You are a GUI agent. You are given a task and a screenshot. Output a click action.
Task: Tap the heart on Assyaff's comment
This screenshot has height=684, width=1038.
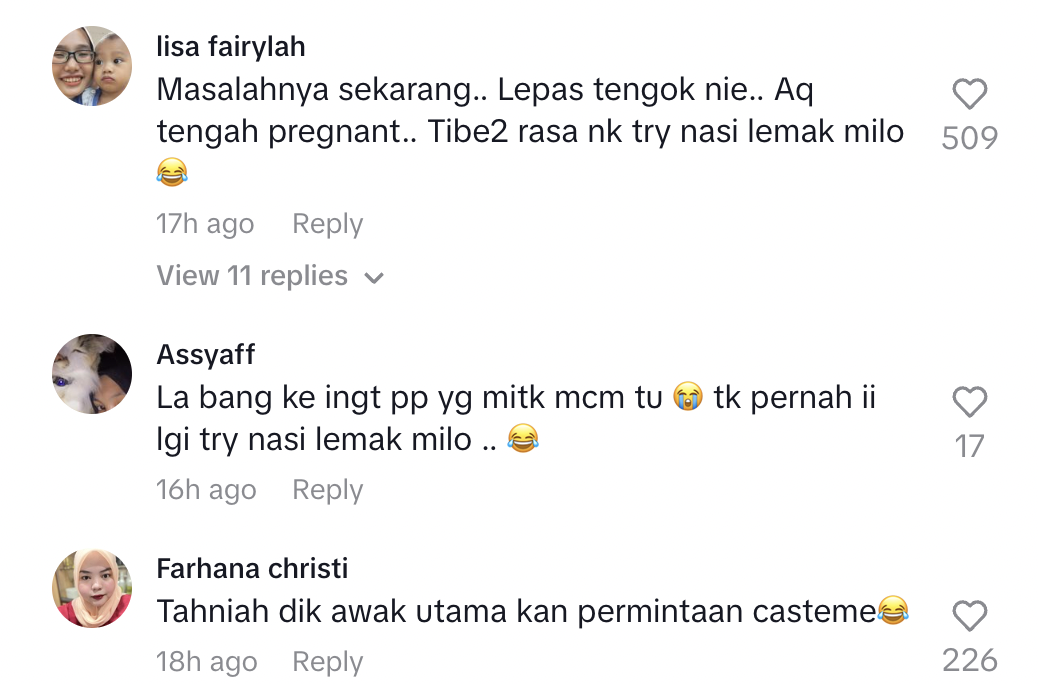click(x=969, y=403)
